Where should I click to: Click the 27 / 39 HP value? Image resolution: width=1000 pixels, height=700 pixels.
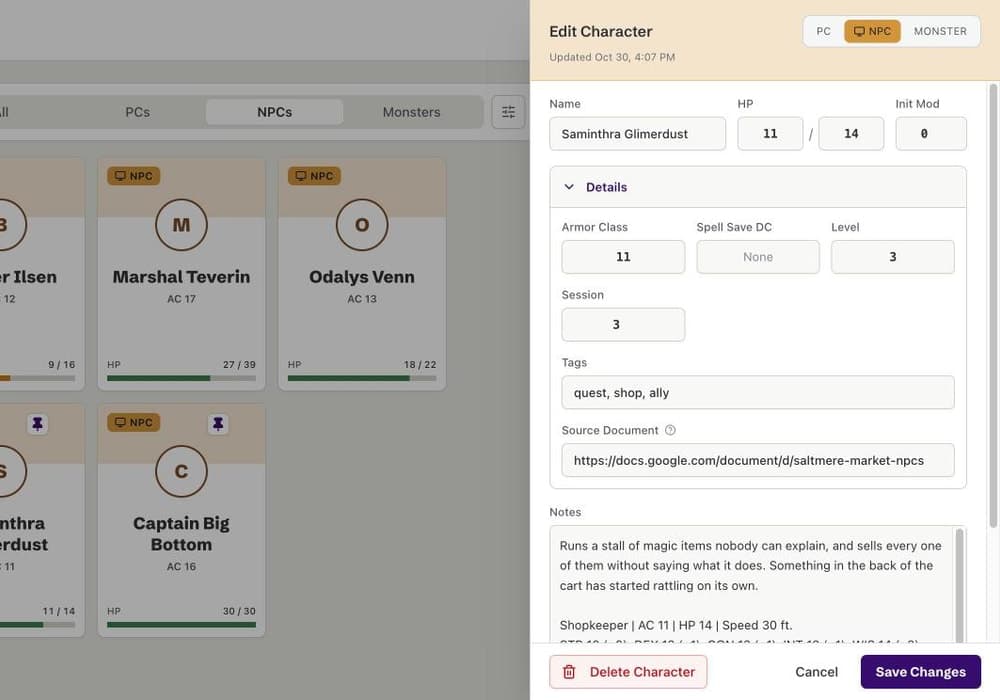(239, 365)
